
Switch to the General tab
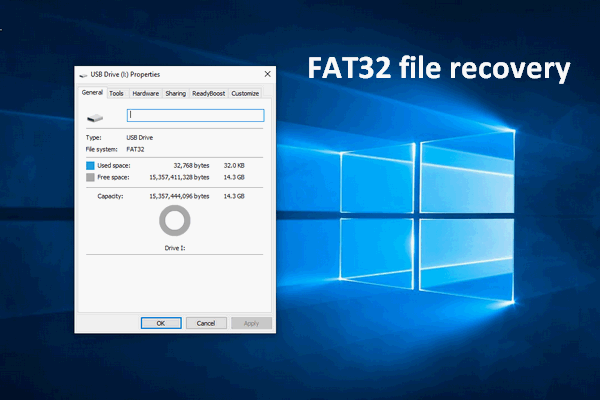coord(92,93)
